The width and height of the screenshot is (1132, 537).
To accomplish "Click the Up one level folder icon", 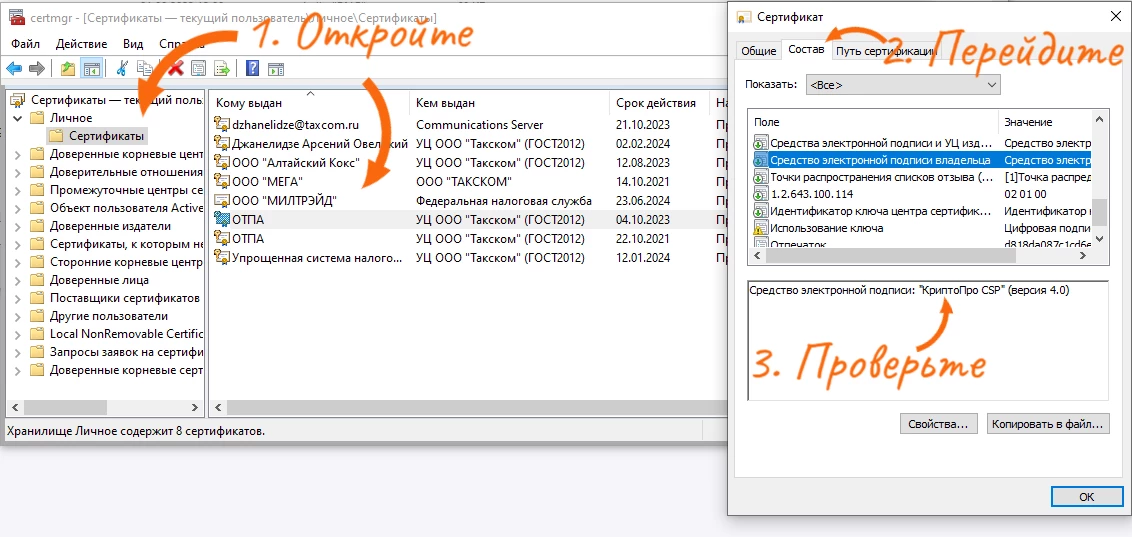I will tap(67, 68).
